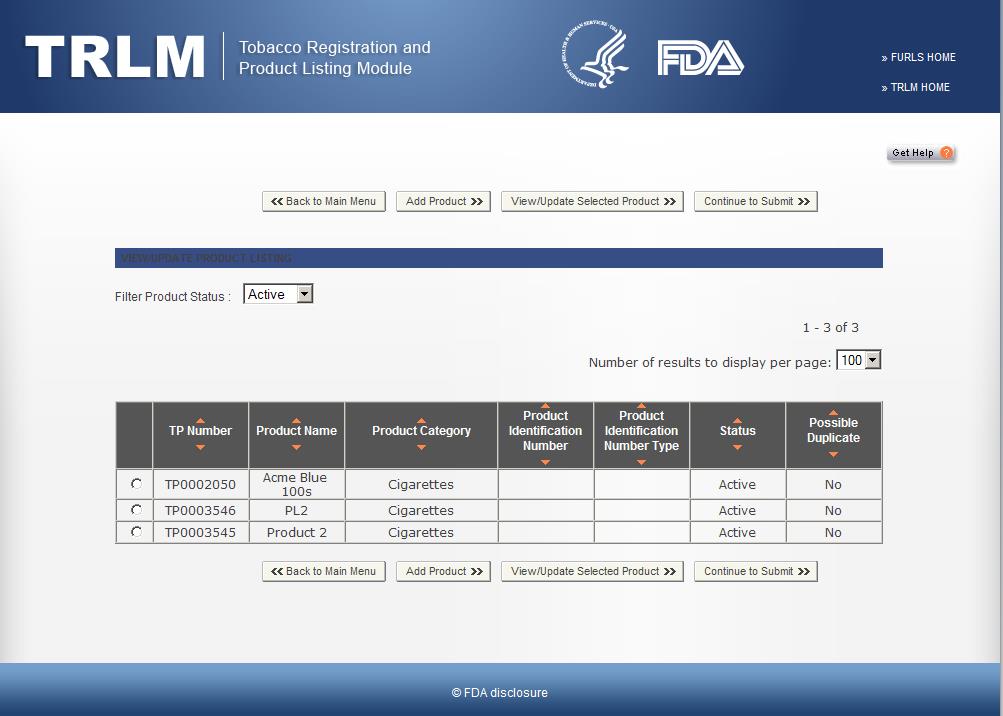
Task: Open FDA disclosure footer link
Action: [x=500, y=693]
